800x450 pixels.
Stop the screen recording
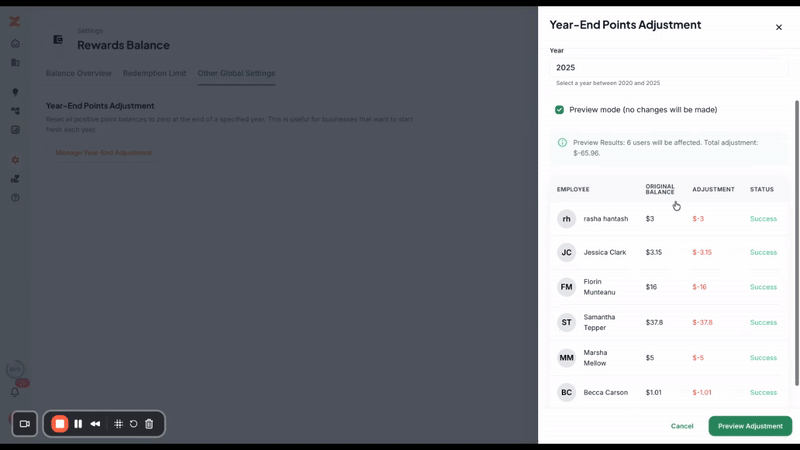click(60, 423)
